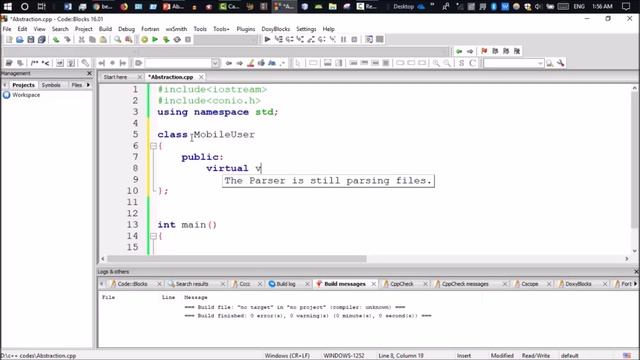Screen dimensions: 640x360
Task: Collapse the main function fold marker
Action: [153, 236]
